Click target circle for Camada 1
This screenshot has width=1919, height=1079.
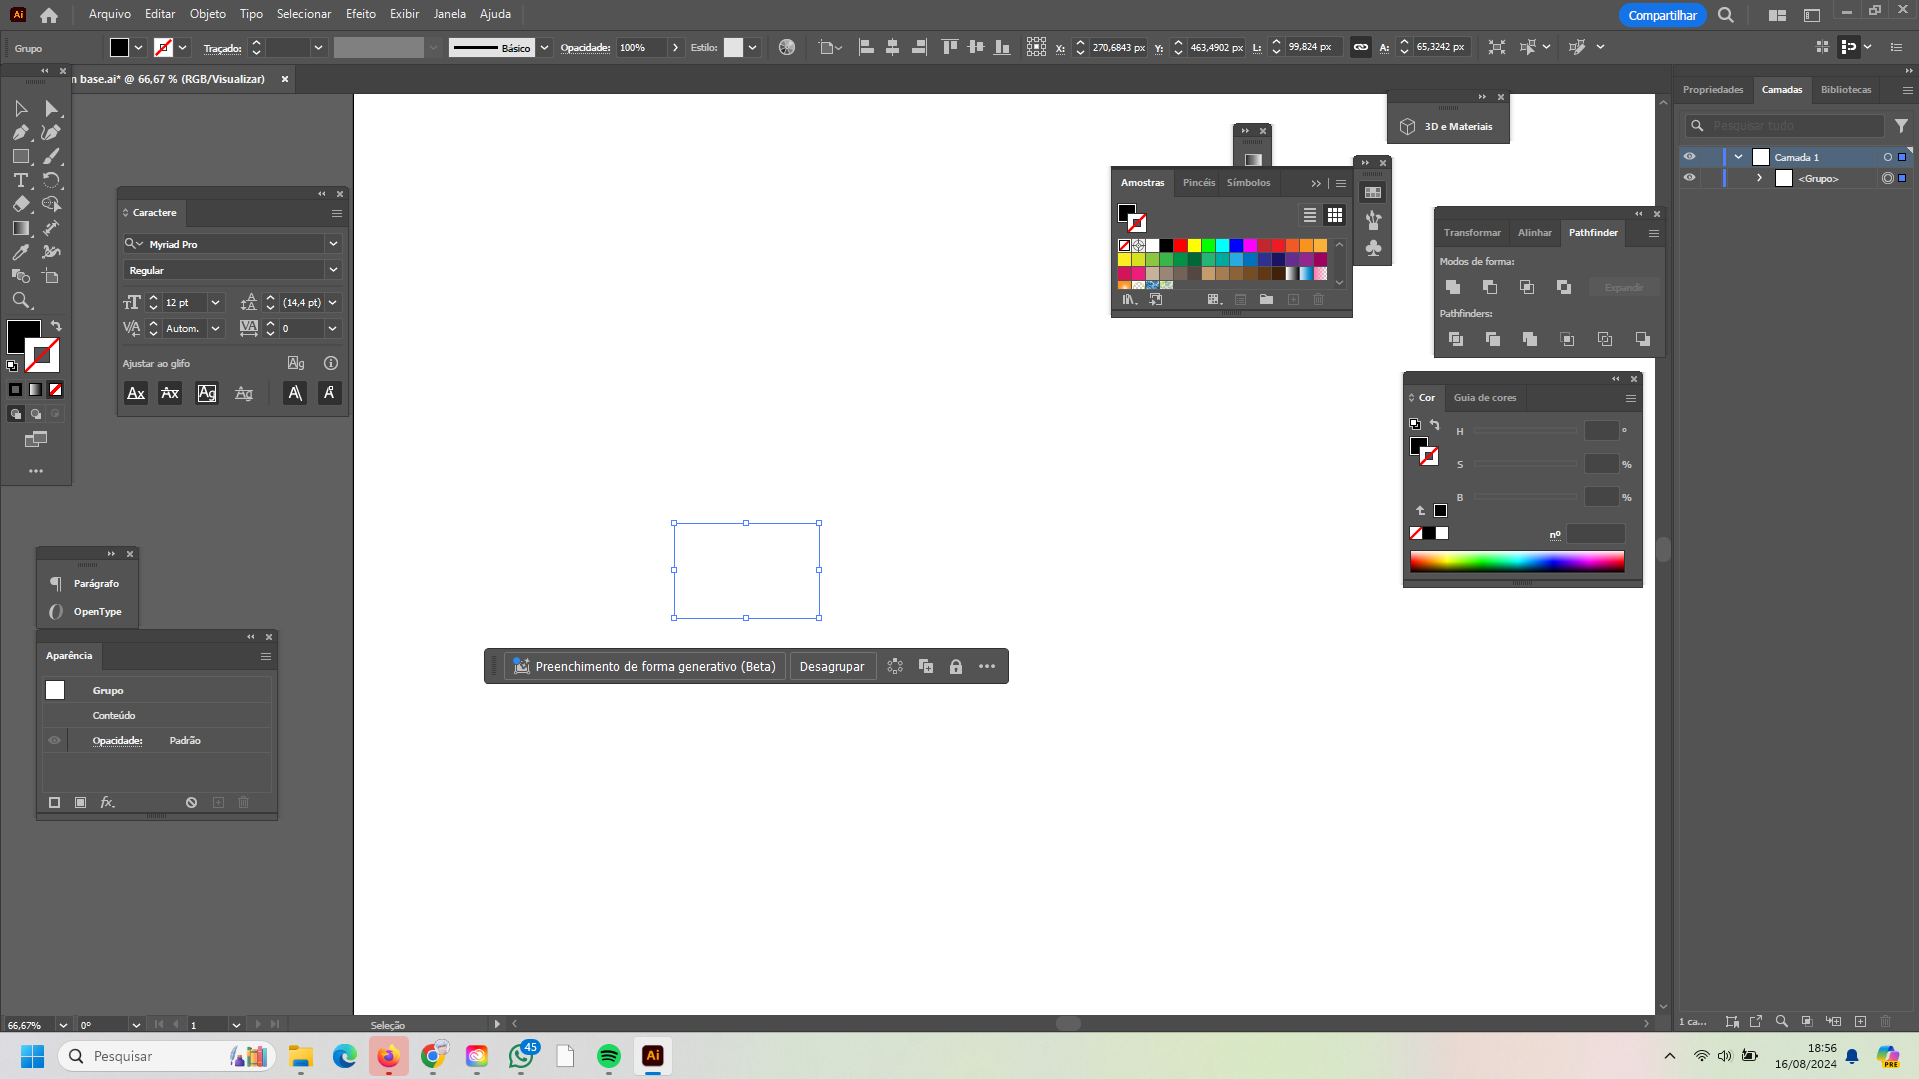(x=1888, y=157)
